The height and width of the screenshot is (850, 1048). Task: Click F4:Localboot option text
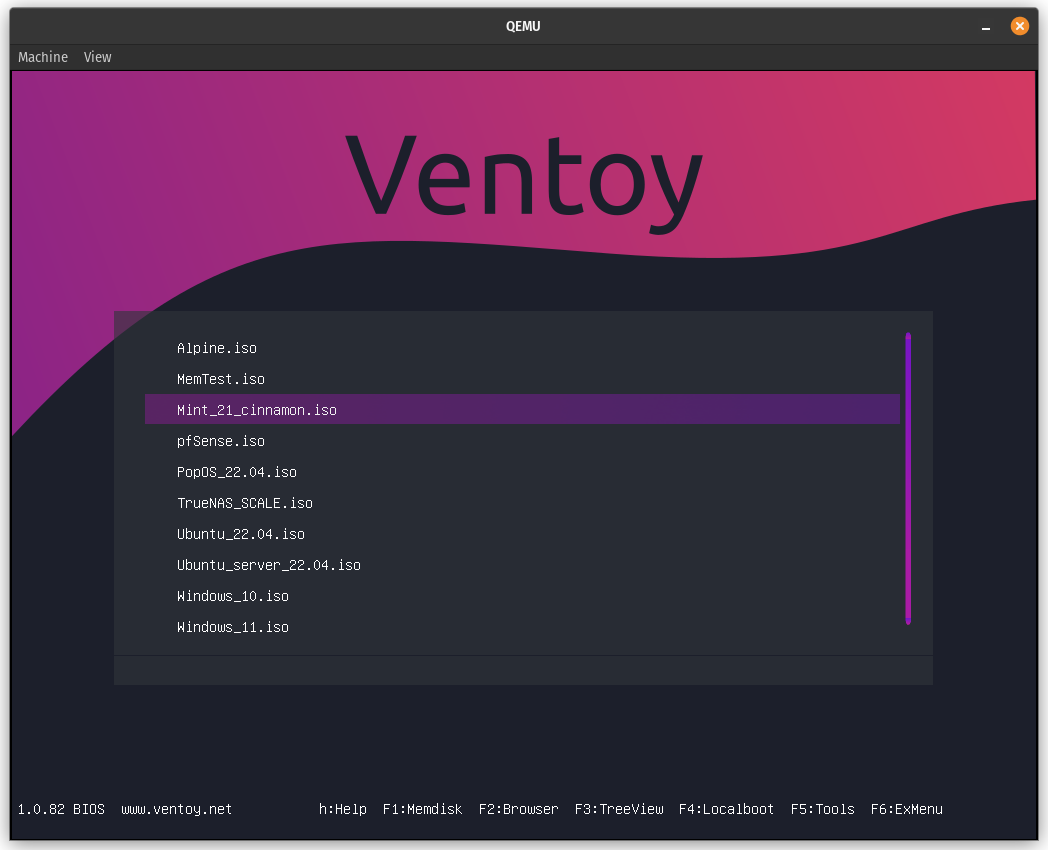pos(727,809)
